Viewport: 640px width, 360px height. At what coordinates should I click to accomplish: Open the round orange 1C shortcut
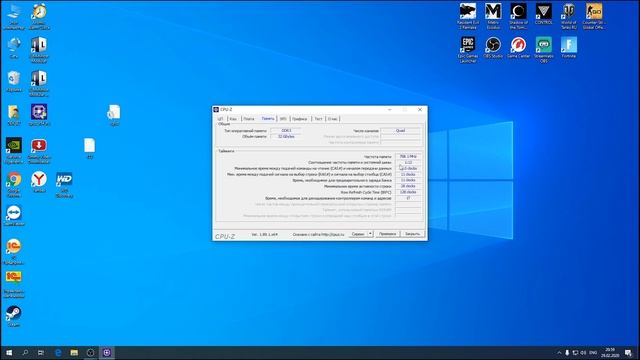tap(14, 251)
